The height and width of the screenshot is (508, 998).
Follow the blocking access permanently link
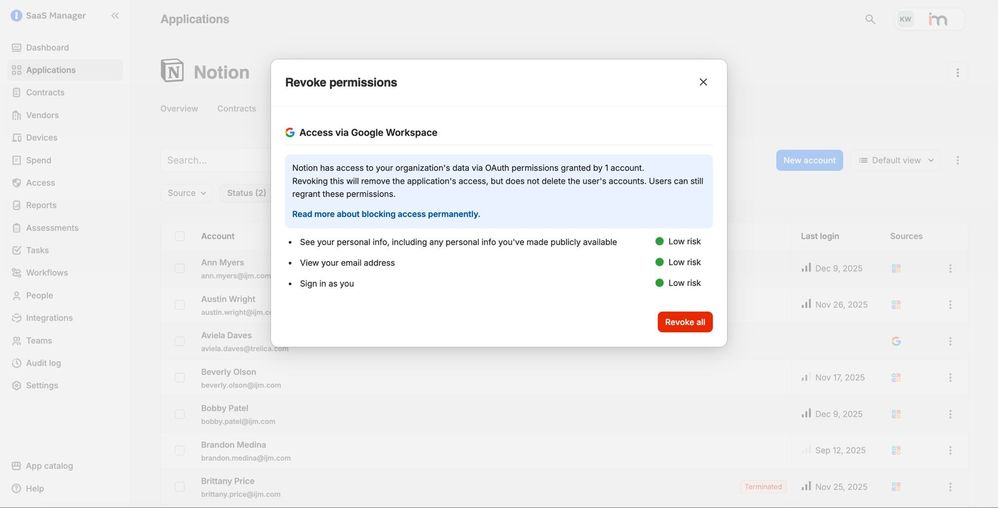(x=386, y=214)
